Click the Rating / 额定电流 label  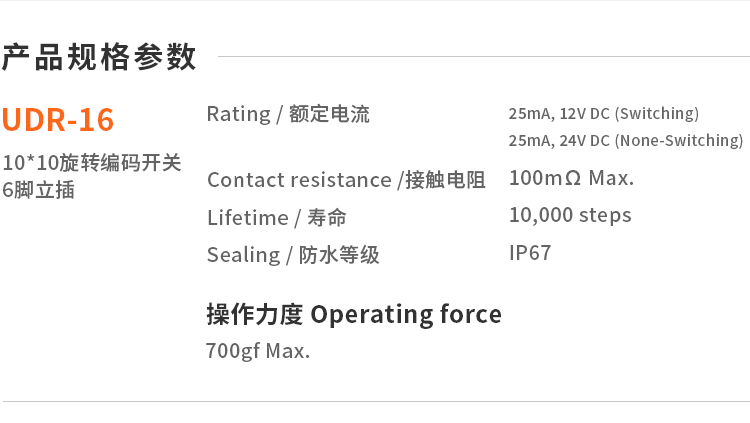pyautogui.click(x=288, y=114)
